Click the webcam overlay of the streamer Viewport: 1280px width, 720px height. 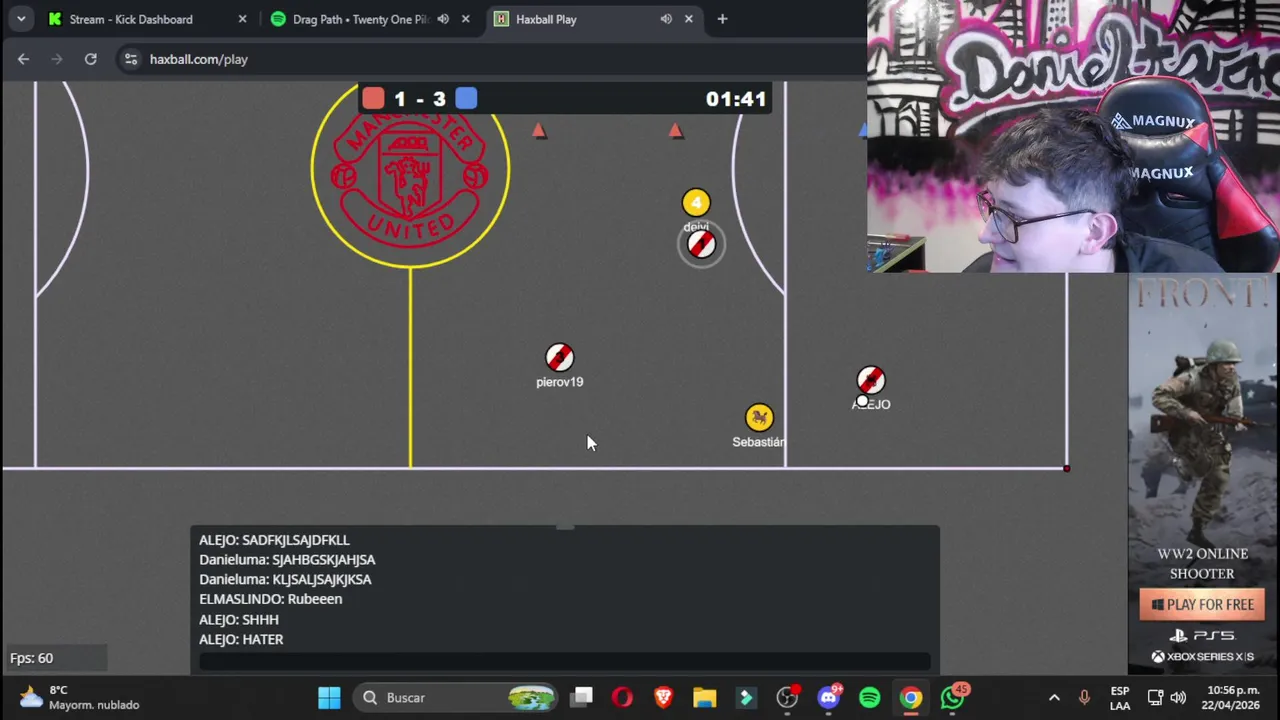pyautogui.click(x=1072, y=136)
